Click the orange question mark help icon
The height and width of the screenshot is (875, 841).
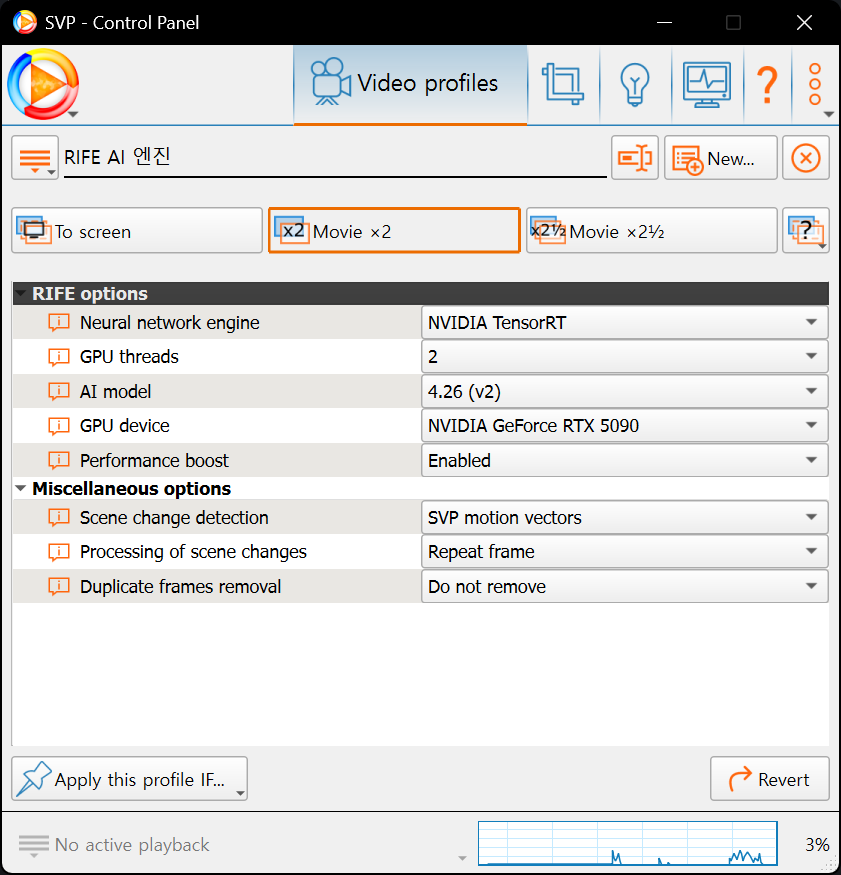[767, 84]
